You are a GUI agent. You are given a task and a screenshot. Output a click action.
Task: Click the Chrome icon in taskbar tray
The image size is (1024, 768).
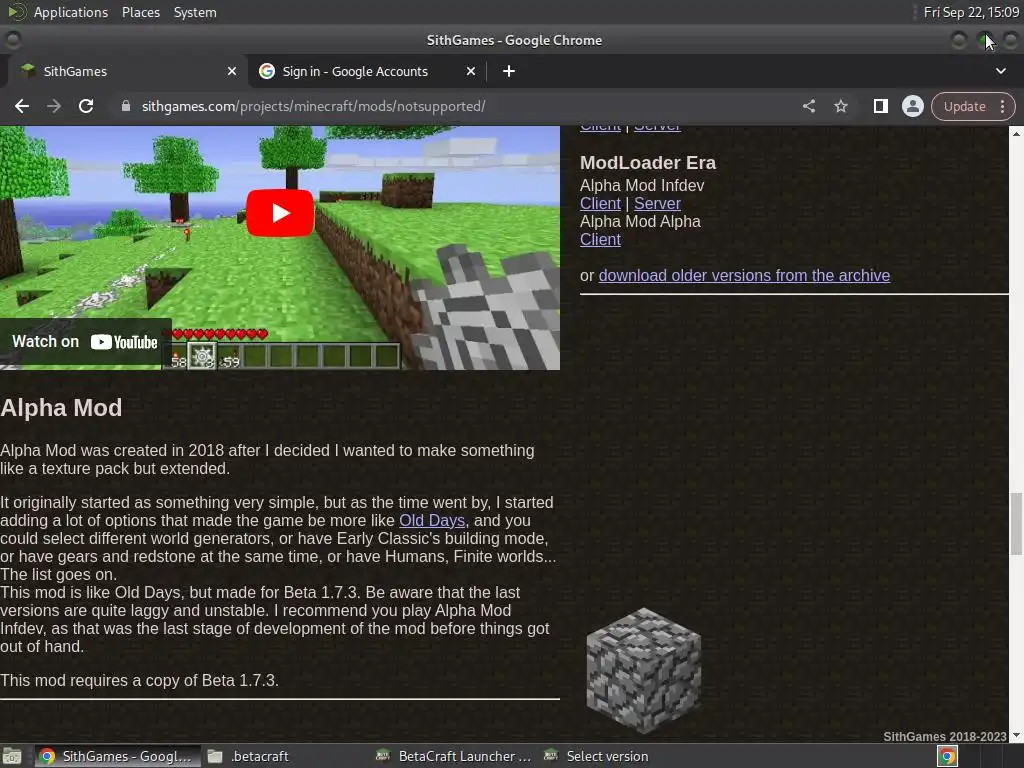(947, 756)
